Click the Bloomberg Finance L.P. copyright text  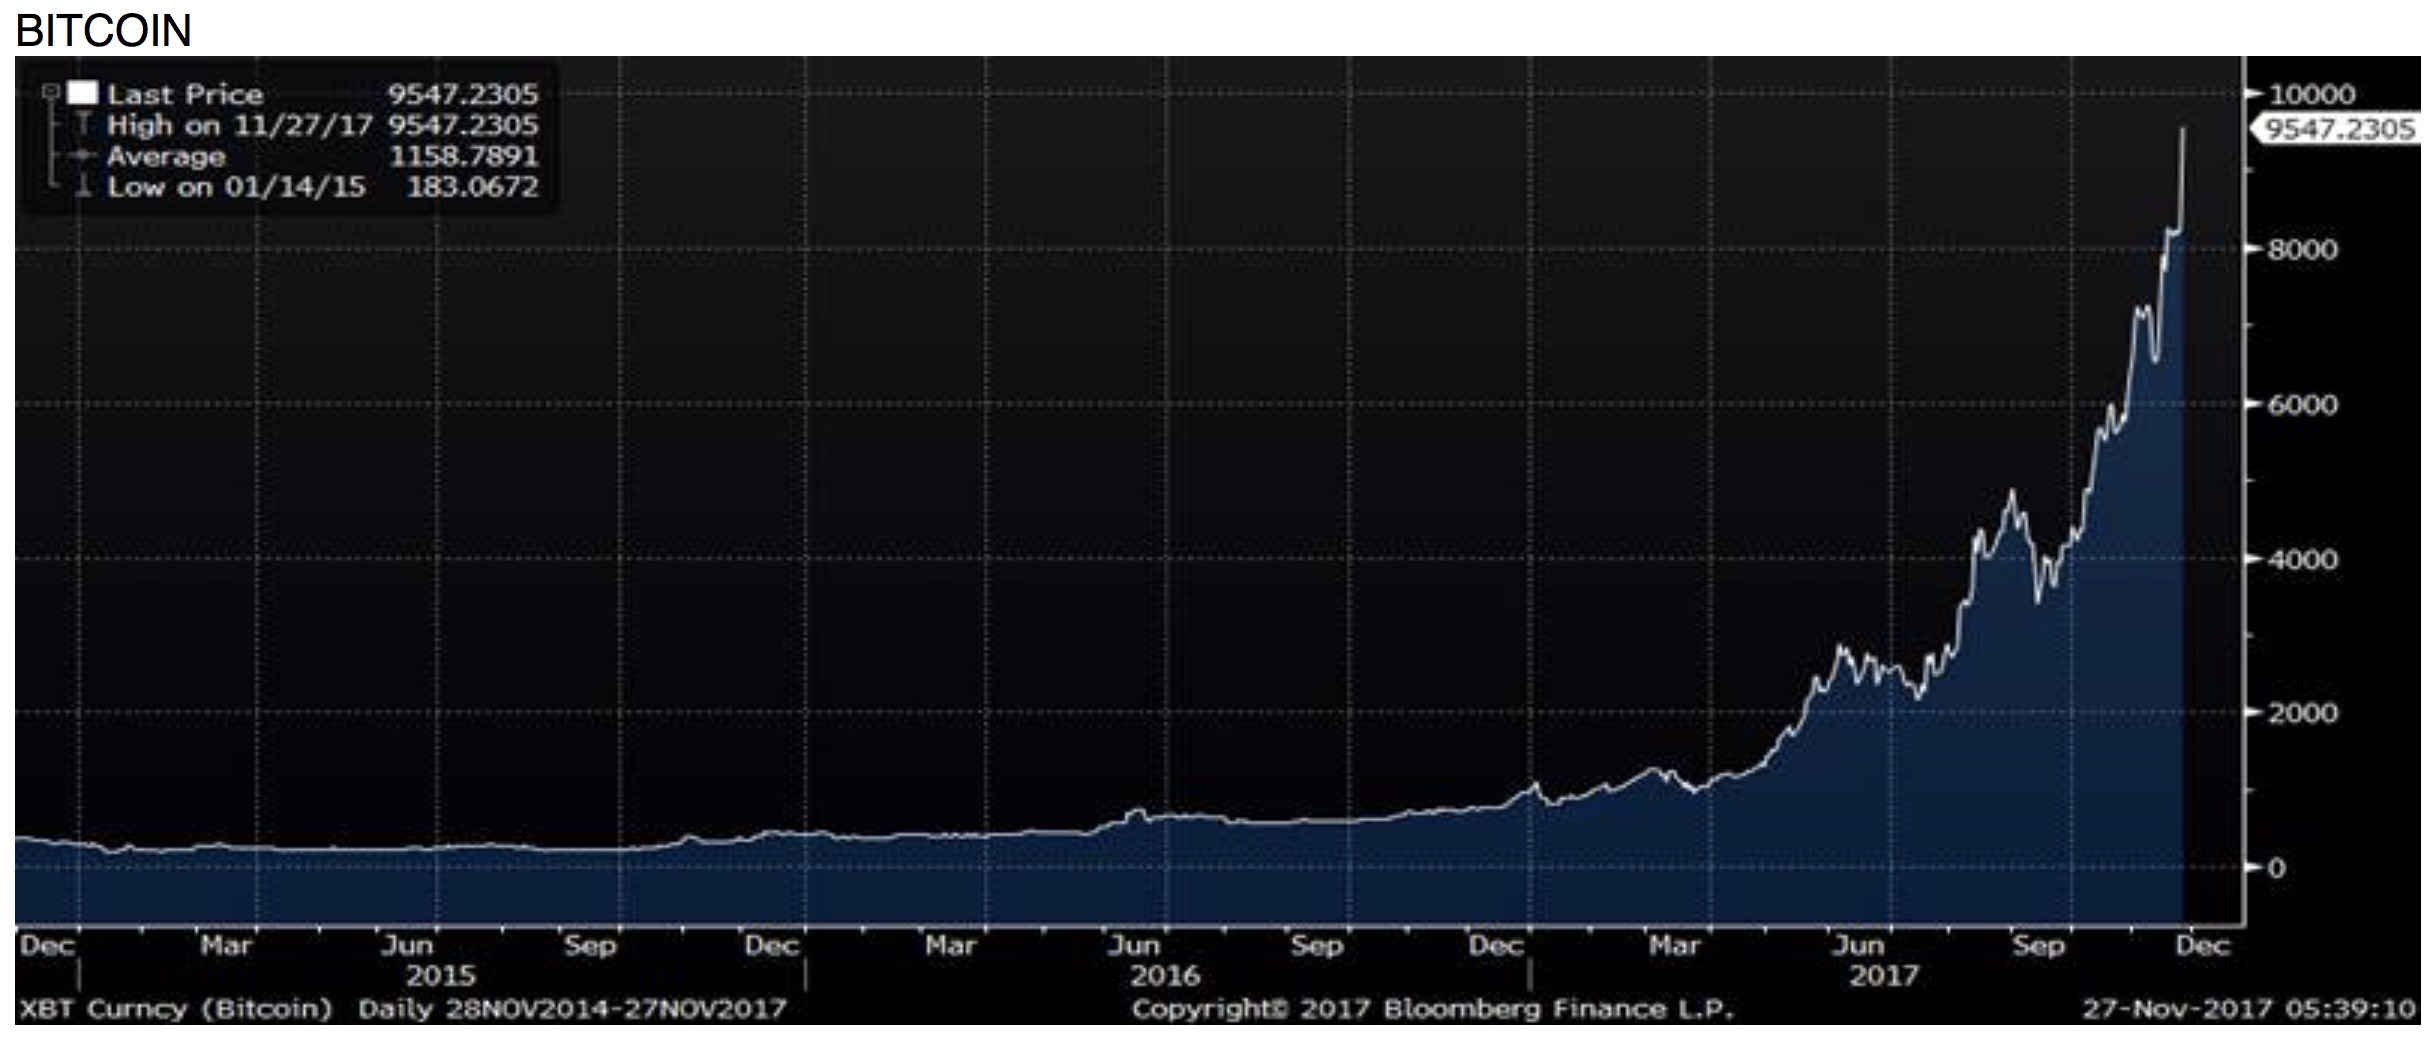(1432, 1008)
